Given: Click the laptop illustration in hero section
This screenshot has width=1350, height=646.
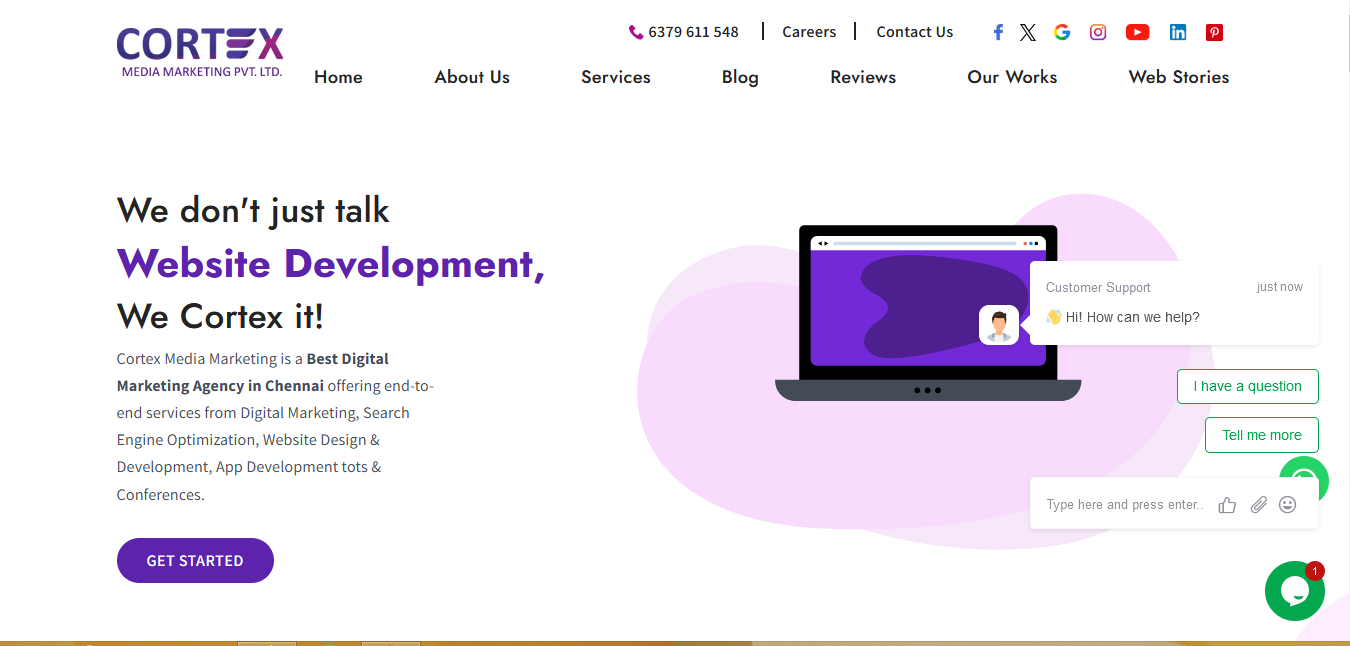Looking at the screenshot, I should click(x=928, y=313).
